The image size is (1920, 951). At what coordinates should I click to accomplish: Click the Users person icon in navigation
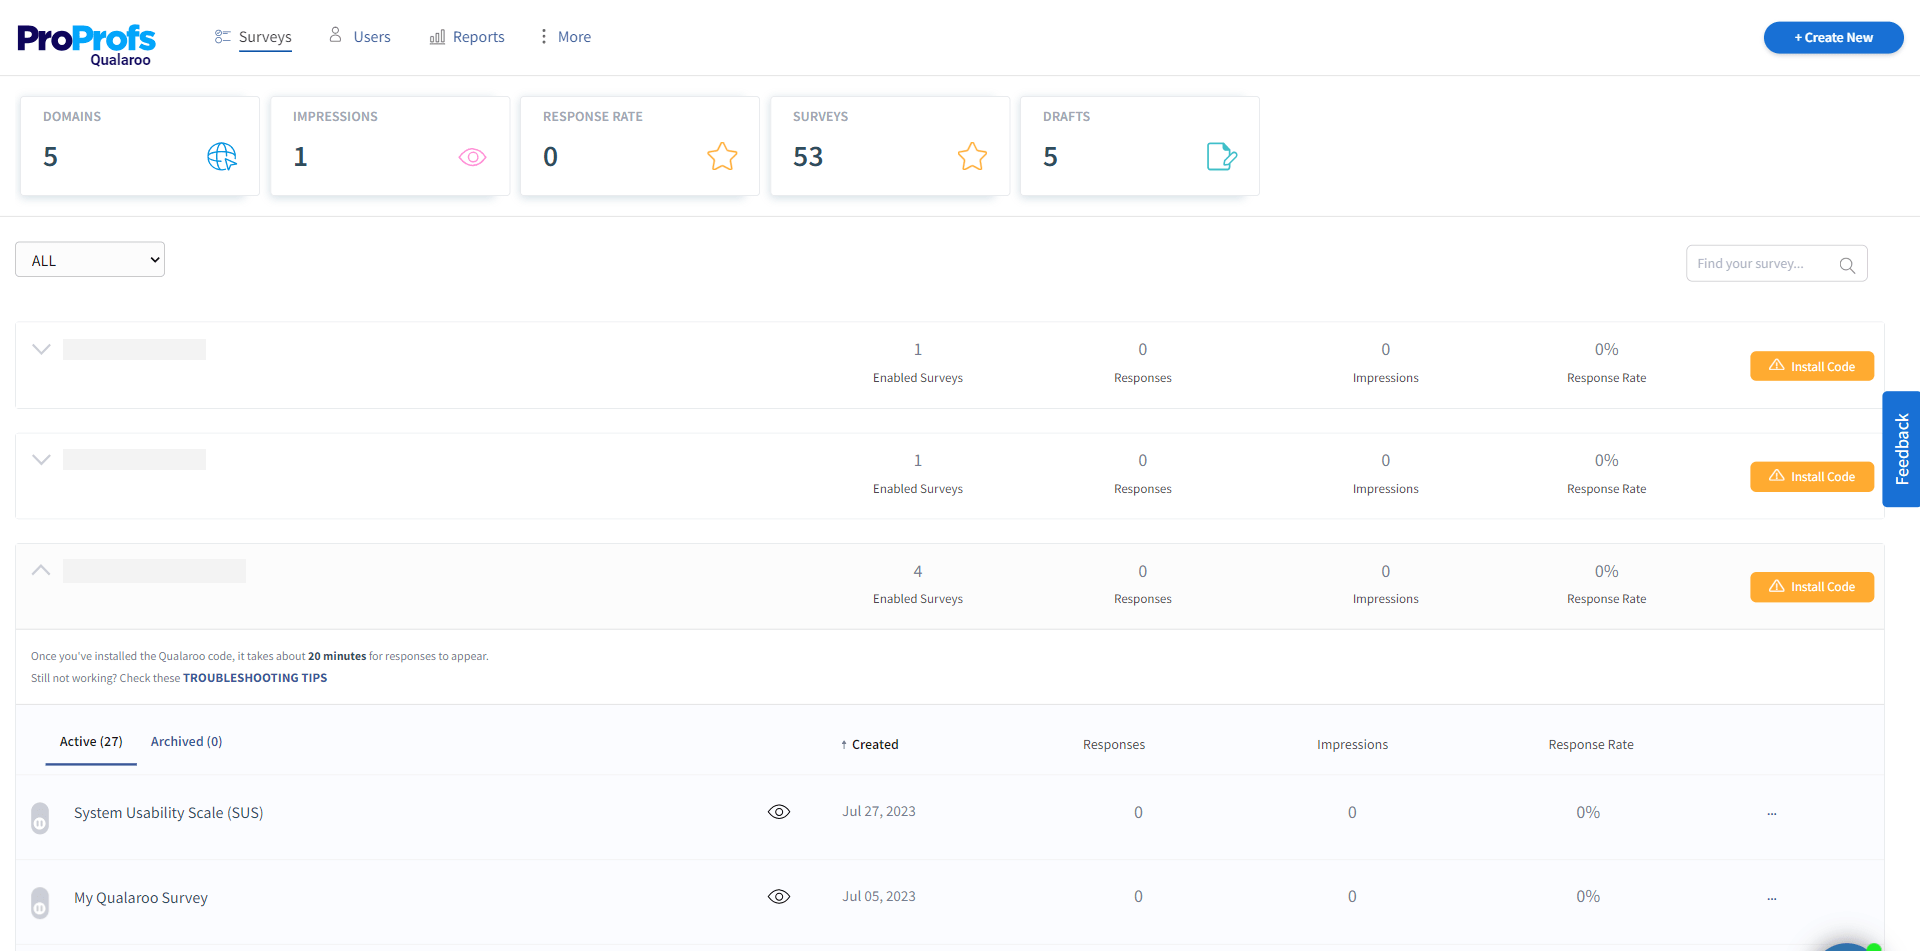336,35
